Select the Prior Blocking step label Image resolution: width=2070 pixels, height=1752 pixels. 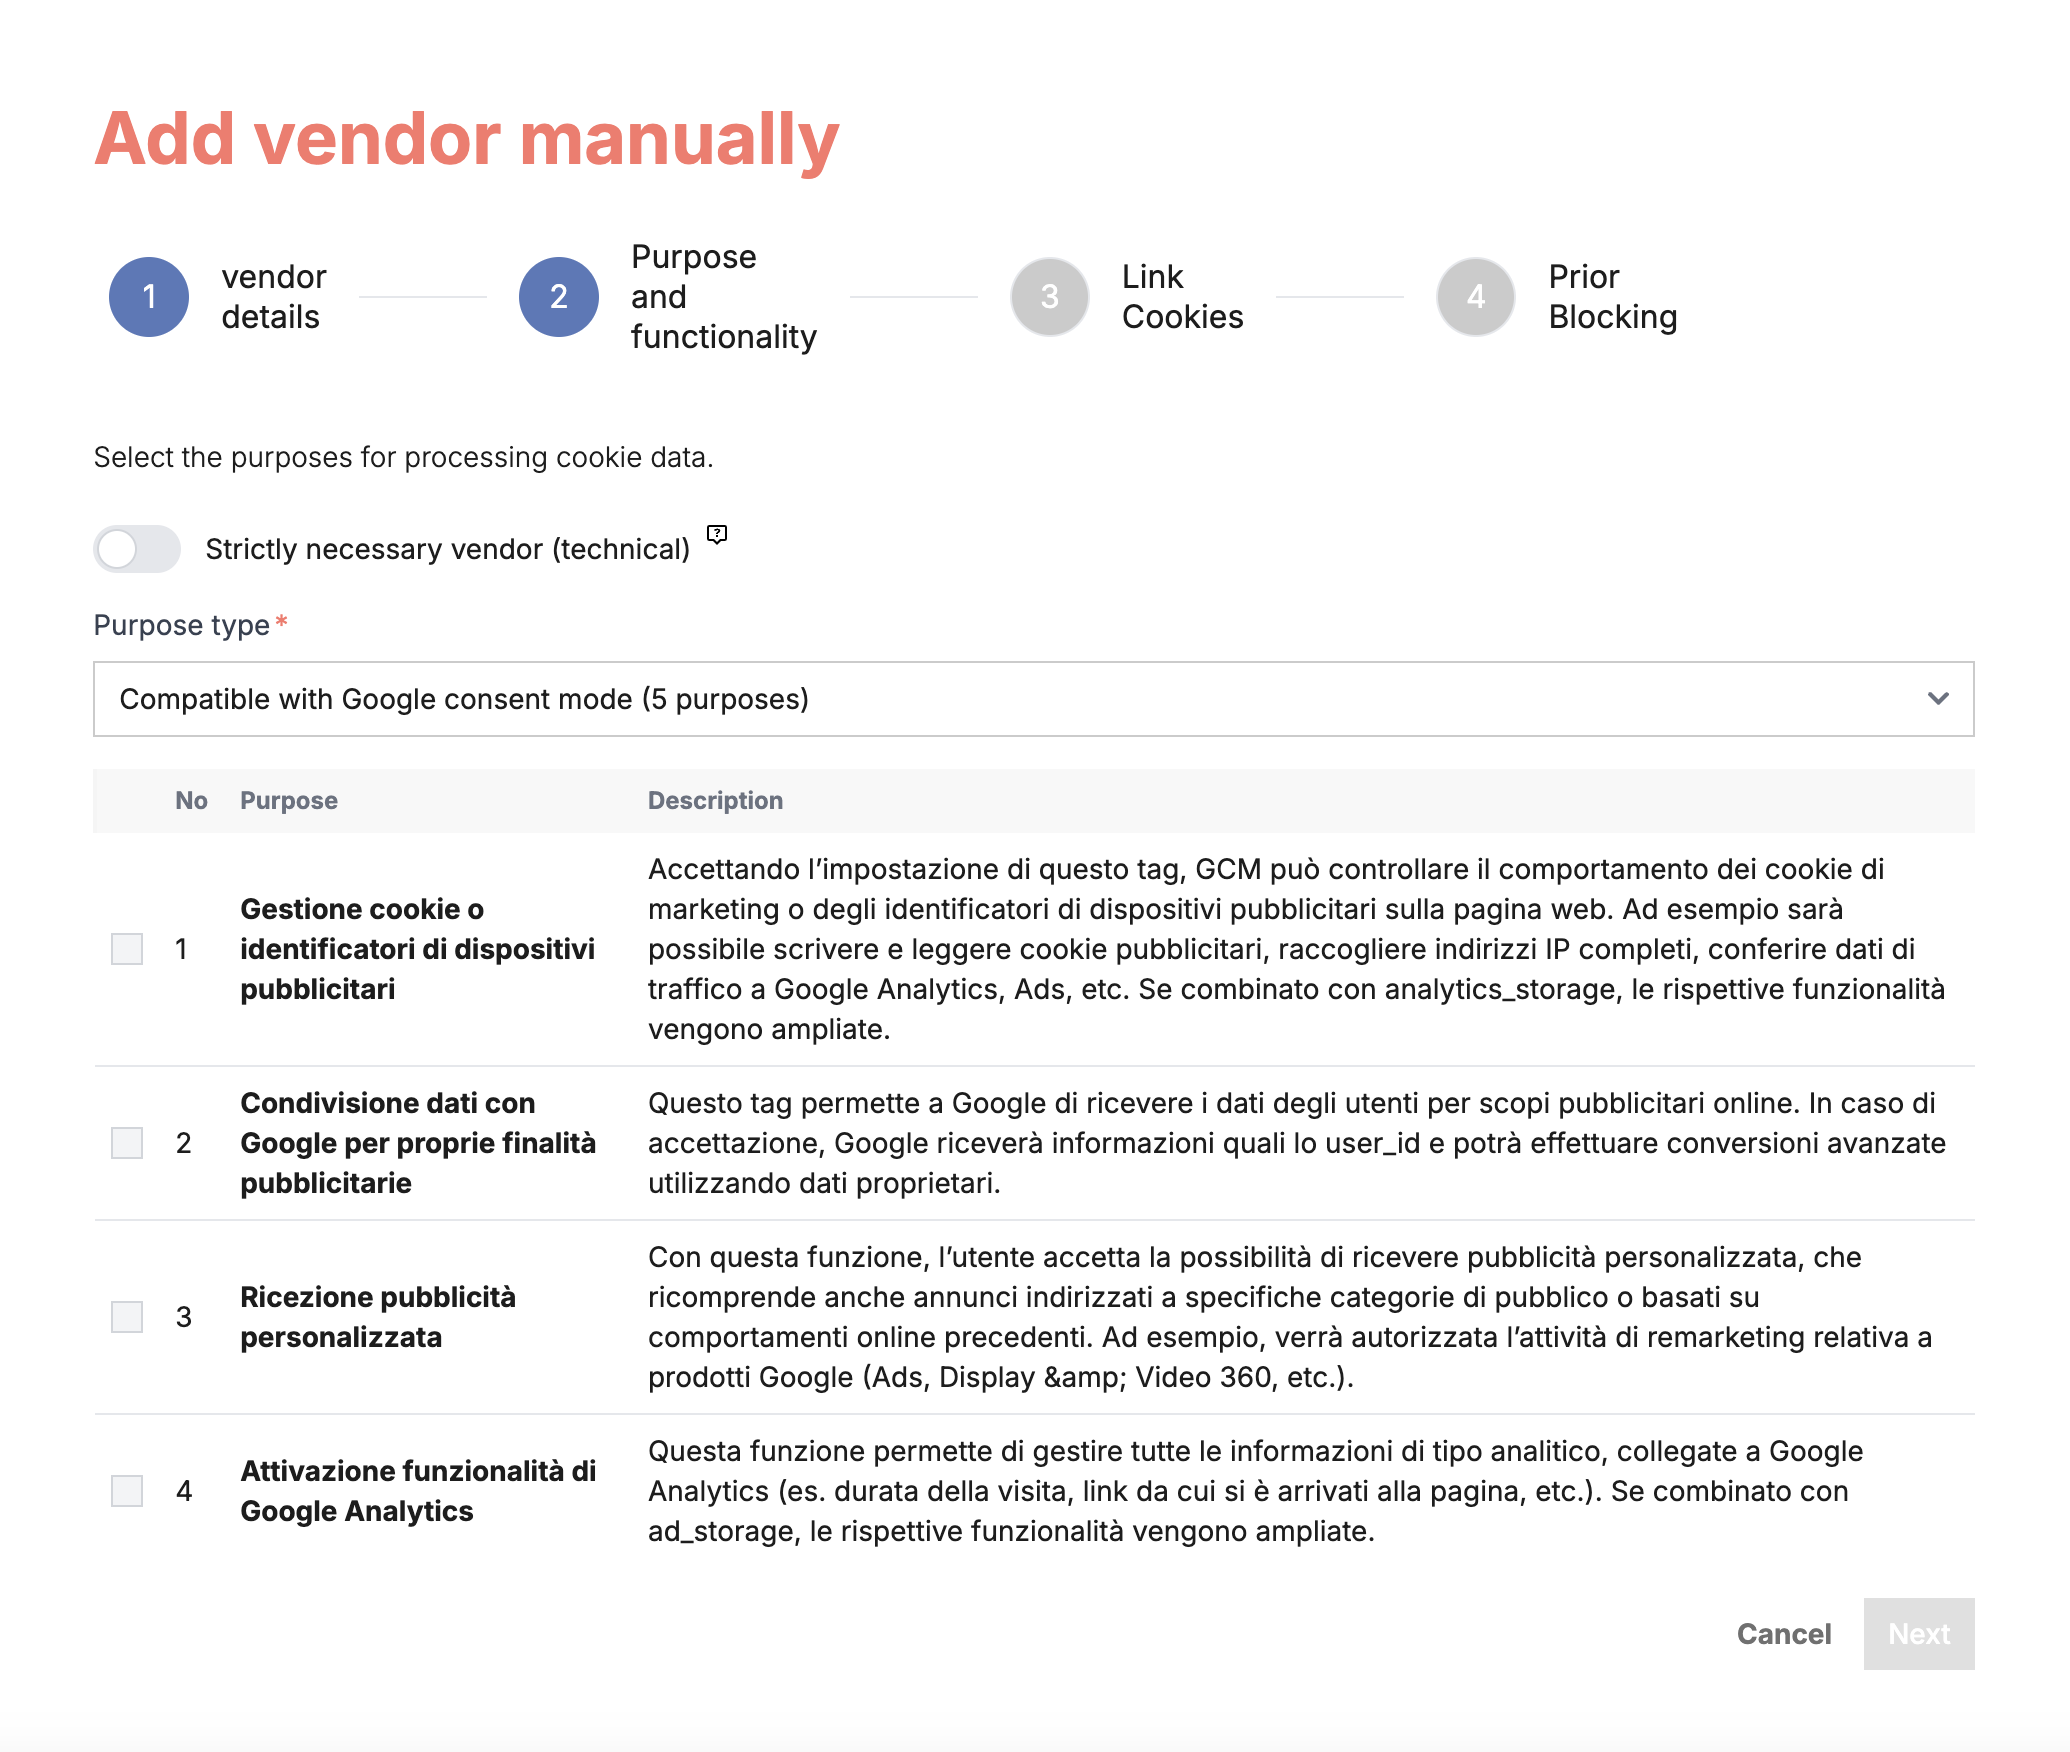tap(1612, 297)
